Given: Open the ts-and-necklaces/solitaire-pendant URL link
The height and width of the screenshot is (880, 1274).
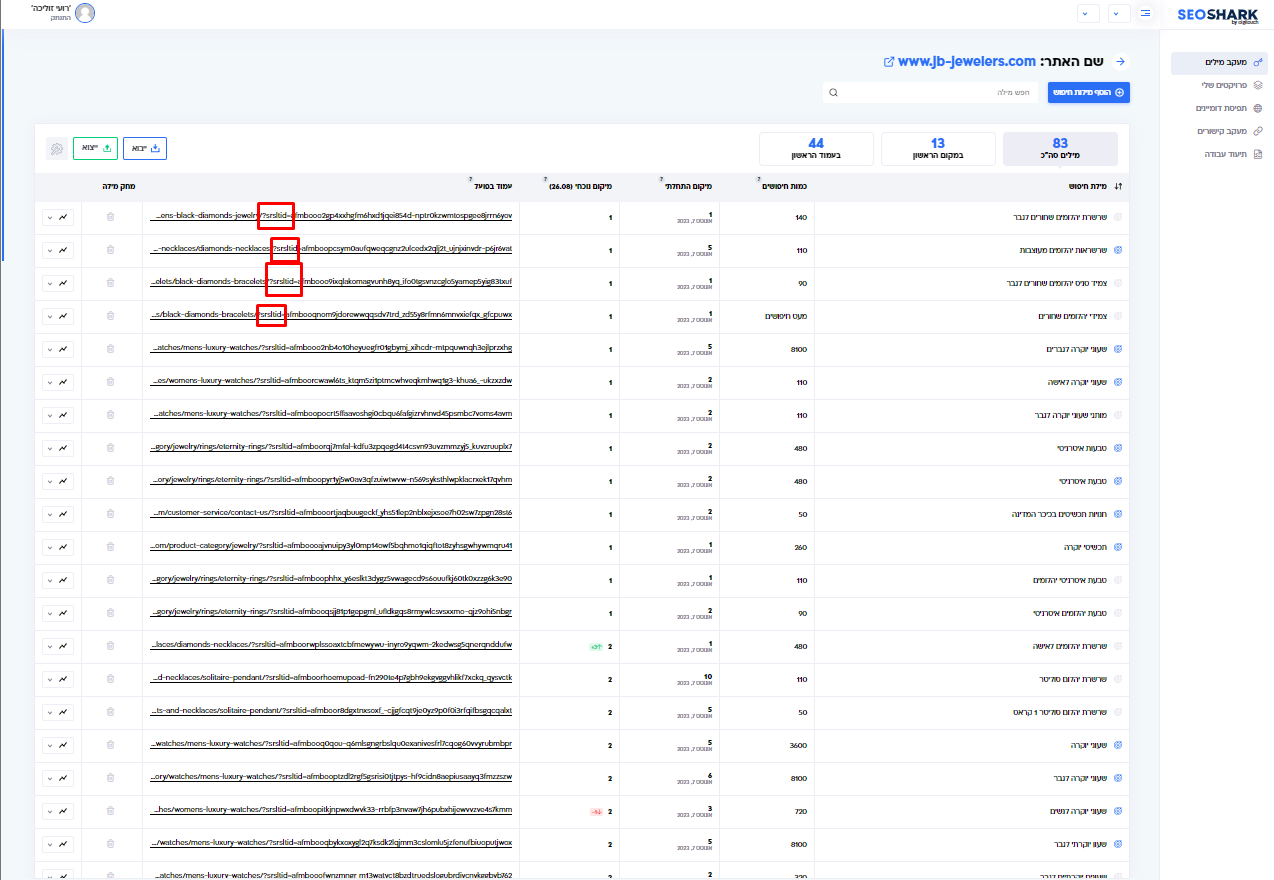Looking at the screenshot, I should 332,712.
